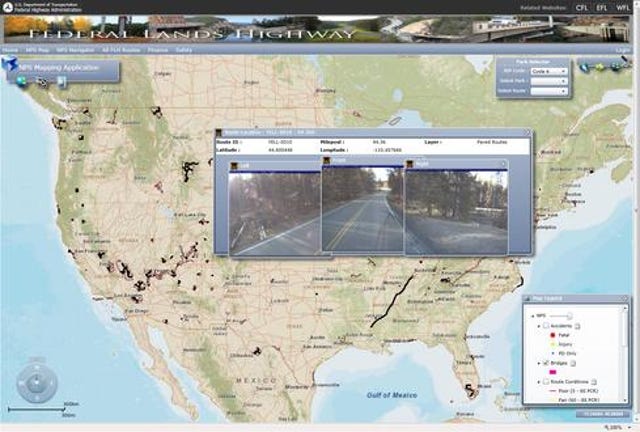Click the tools icon beside the globe icon
The image size is (640, 432).
coord(42,82)
